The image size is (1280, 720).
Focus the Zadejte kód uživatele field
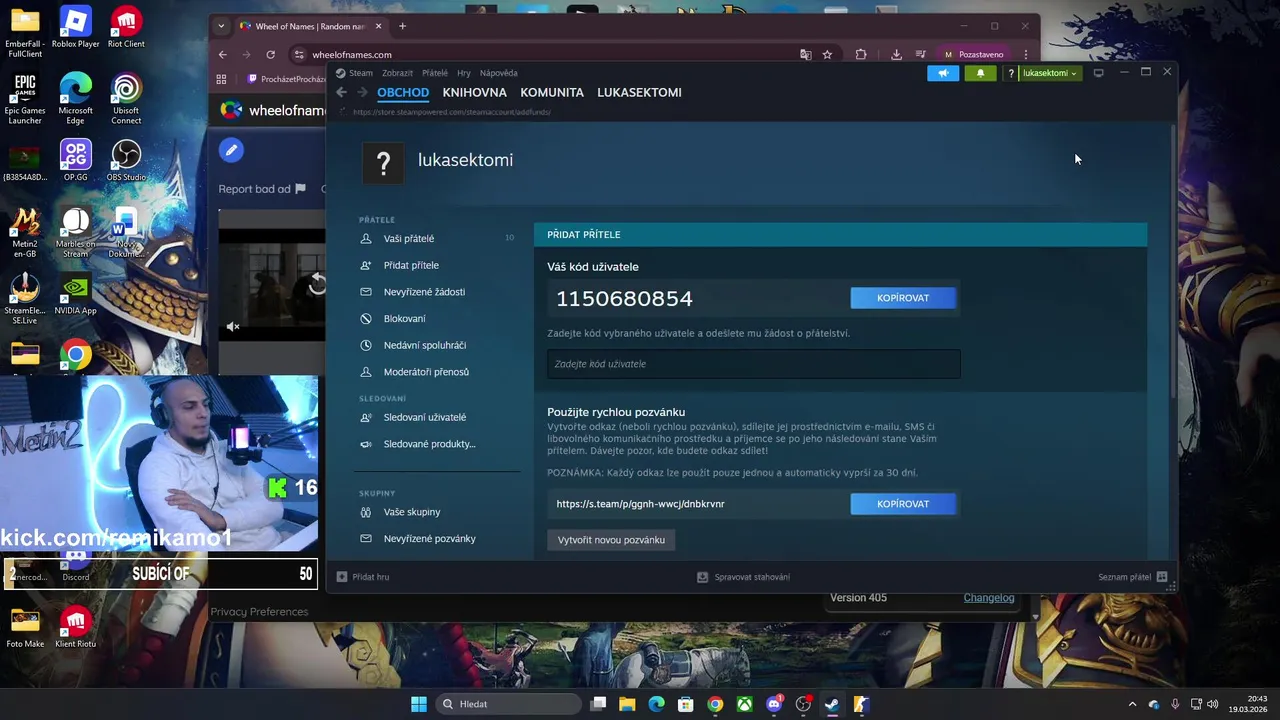point(753,364)
